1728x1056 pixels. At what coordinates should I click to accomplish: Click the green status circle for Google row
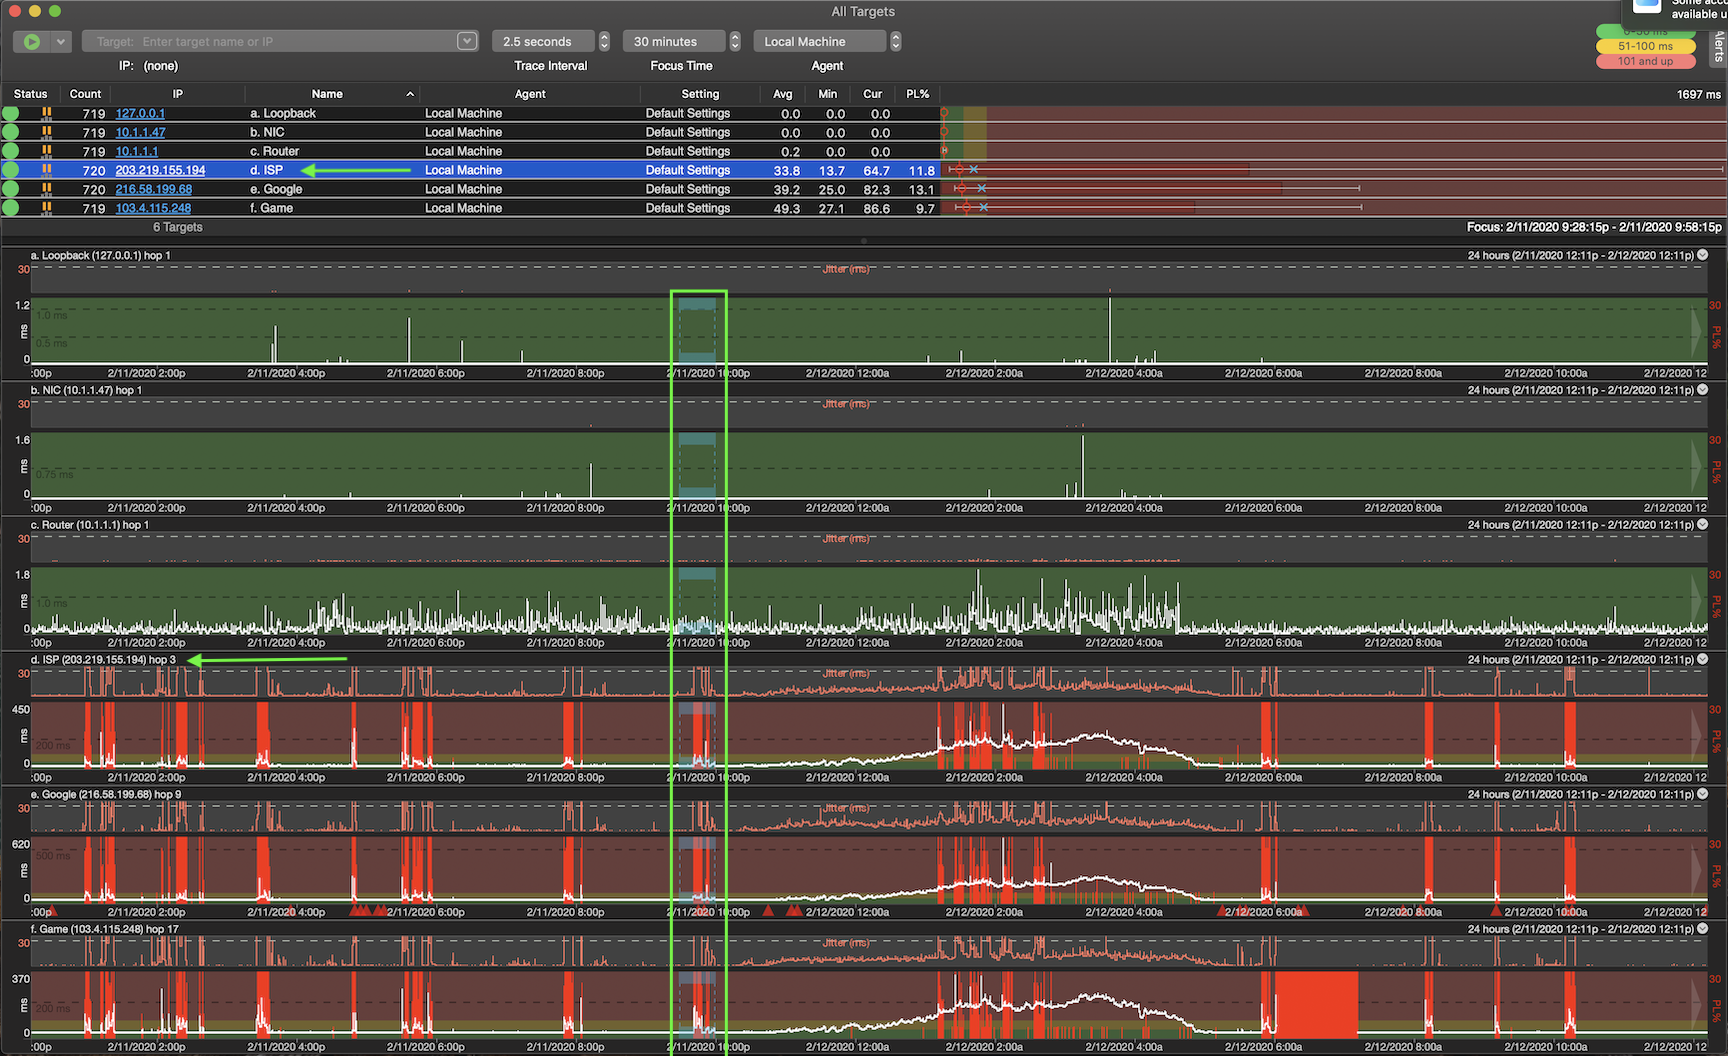(x=11, y=189)
